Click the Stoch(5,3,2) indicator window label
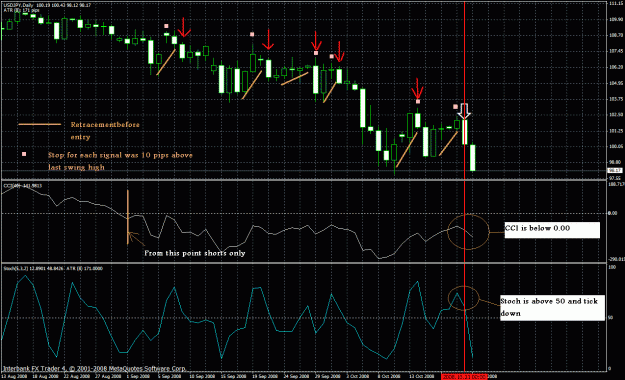 click(x=53, y=268)
